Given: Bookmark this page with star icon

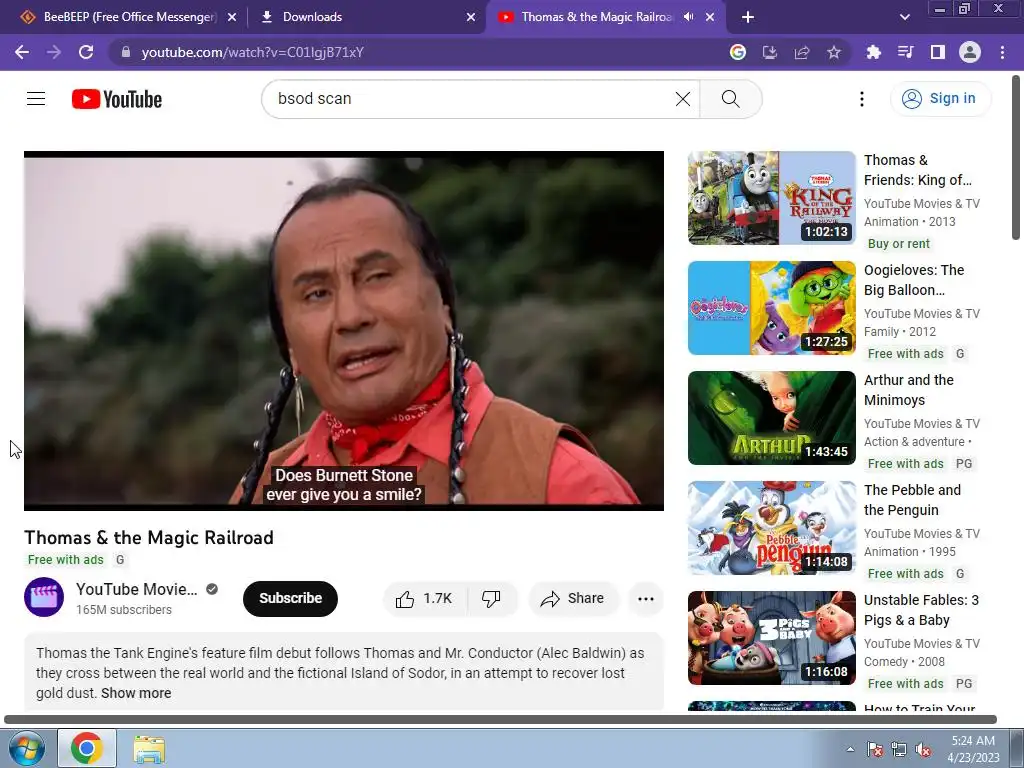Looking at the screenshot, I should (x=834, y=52).
